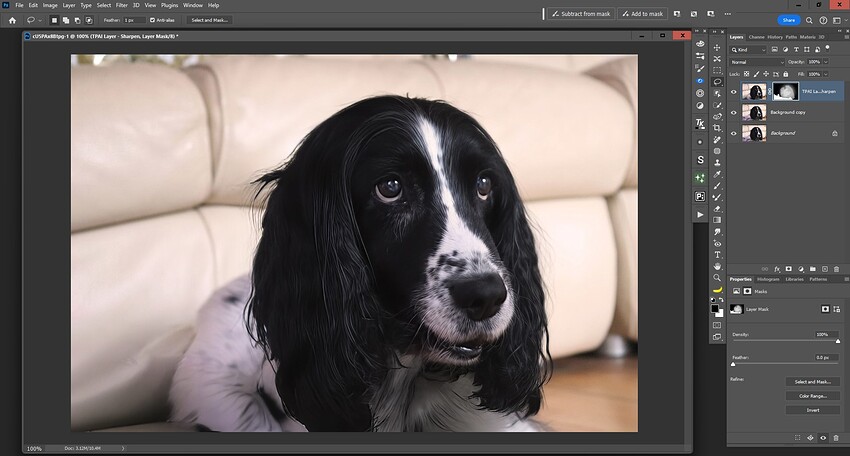Viewport: 850px width, 456px height.
Task: Click the Home icon in options bar
Action: (12, 19)
